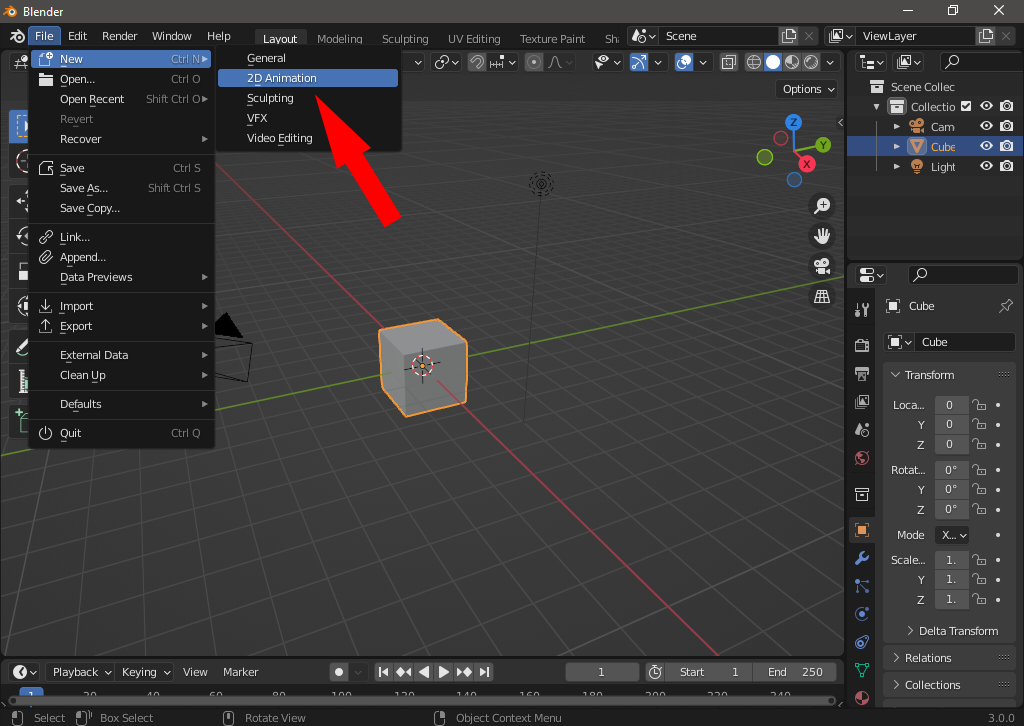Open the rotation Mode dropdown
Viewport: 1024px width, 726px height.
click(x=951, y=535)
